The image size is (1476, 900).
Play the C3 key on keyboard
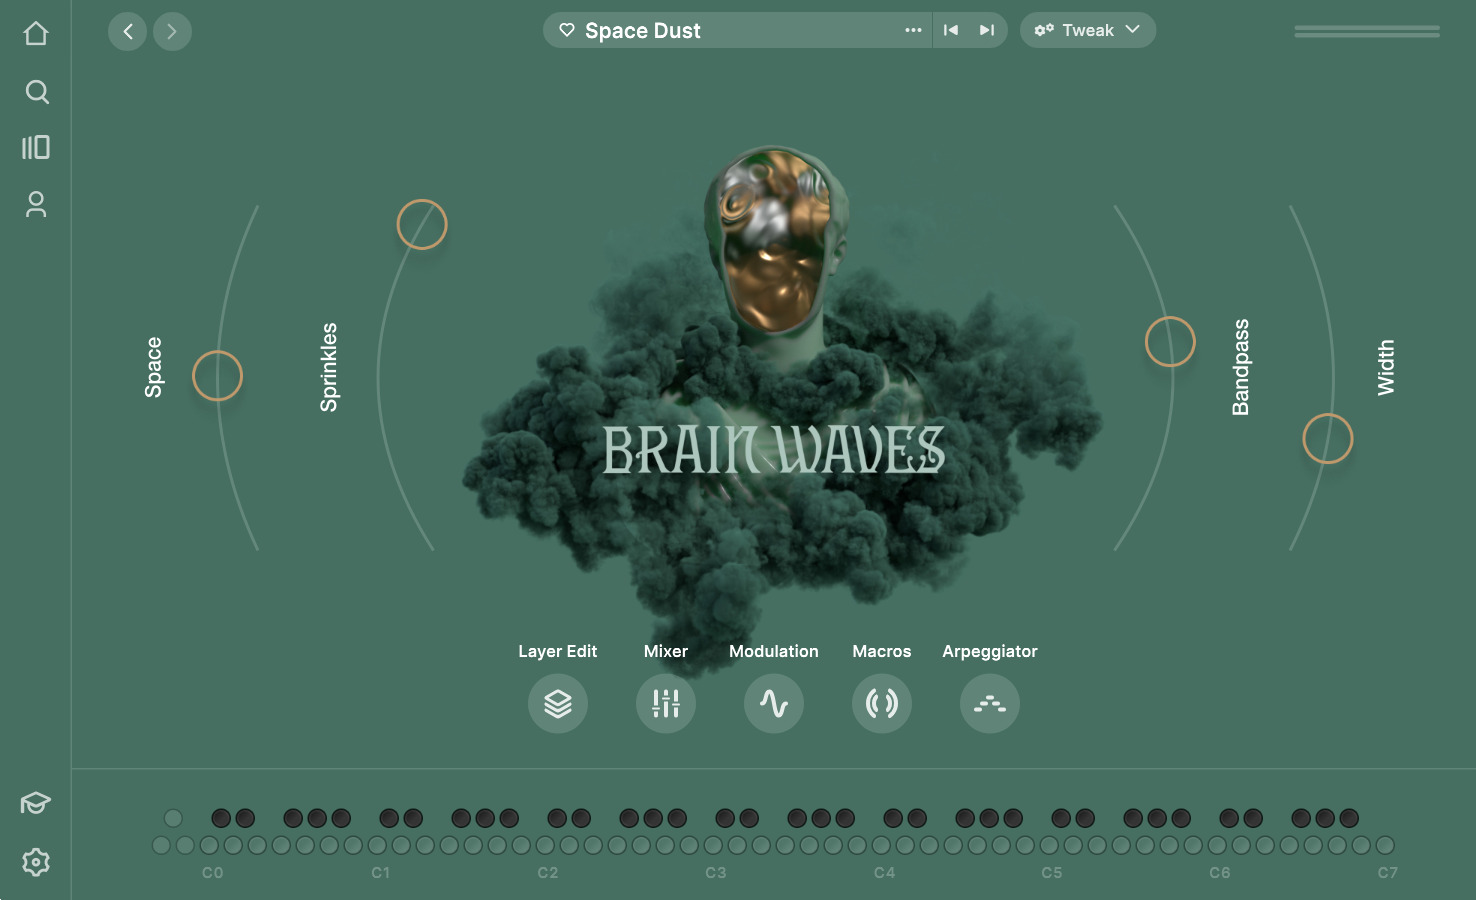pos(713,846)
